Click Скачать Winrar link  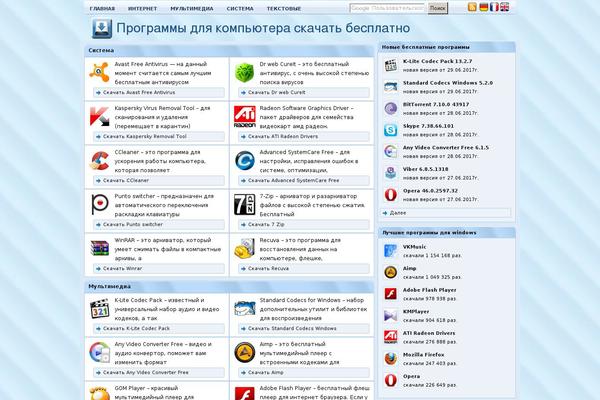[158, 269]
